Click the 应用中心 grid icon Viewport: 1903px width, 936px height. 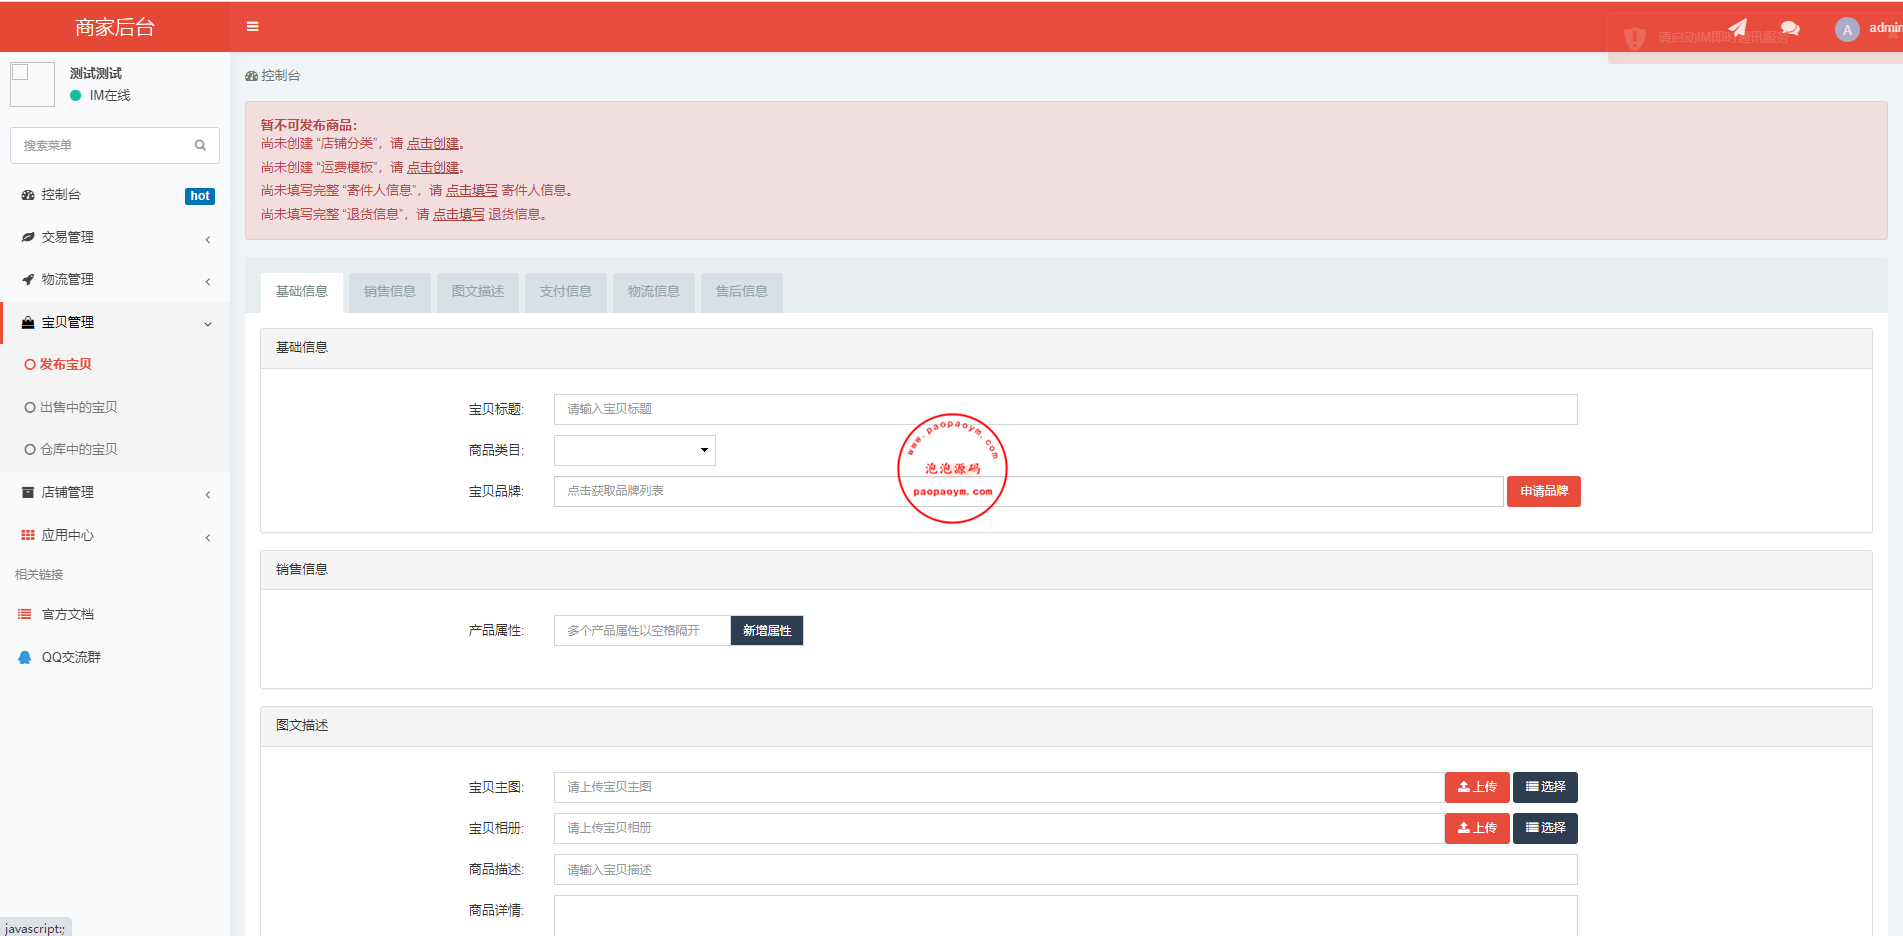pos(27,535)
